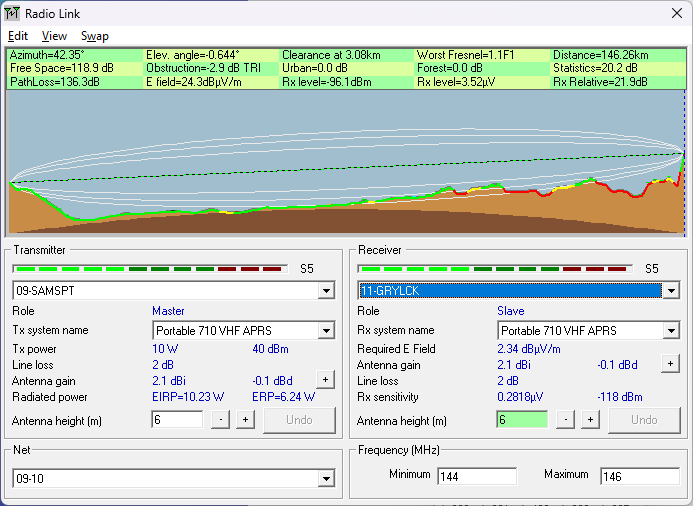Click the Minimum frequency field showing 144
Image resolution: width=693 pixels, height=506 pixels.
[477, 476]
